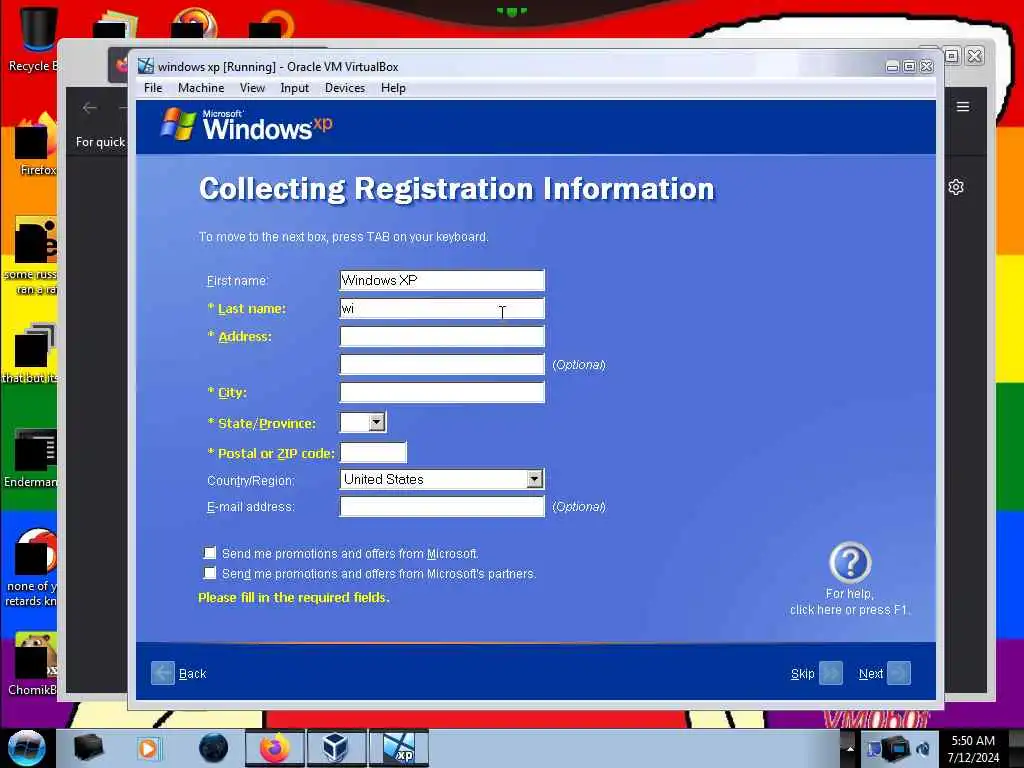
Task: Show hidden system tray icons arrow
Action: pos(850,748)
